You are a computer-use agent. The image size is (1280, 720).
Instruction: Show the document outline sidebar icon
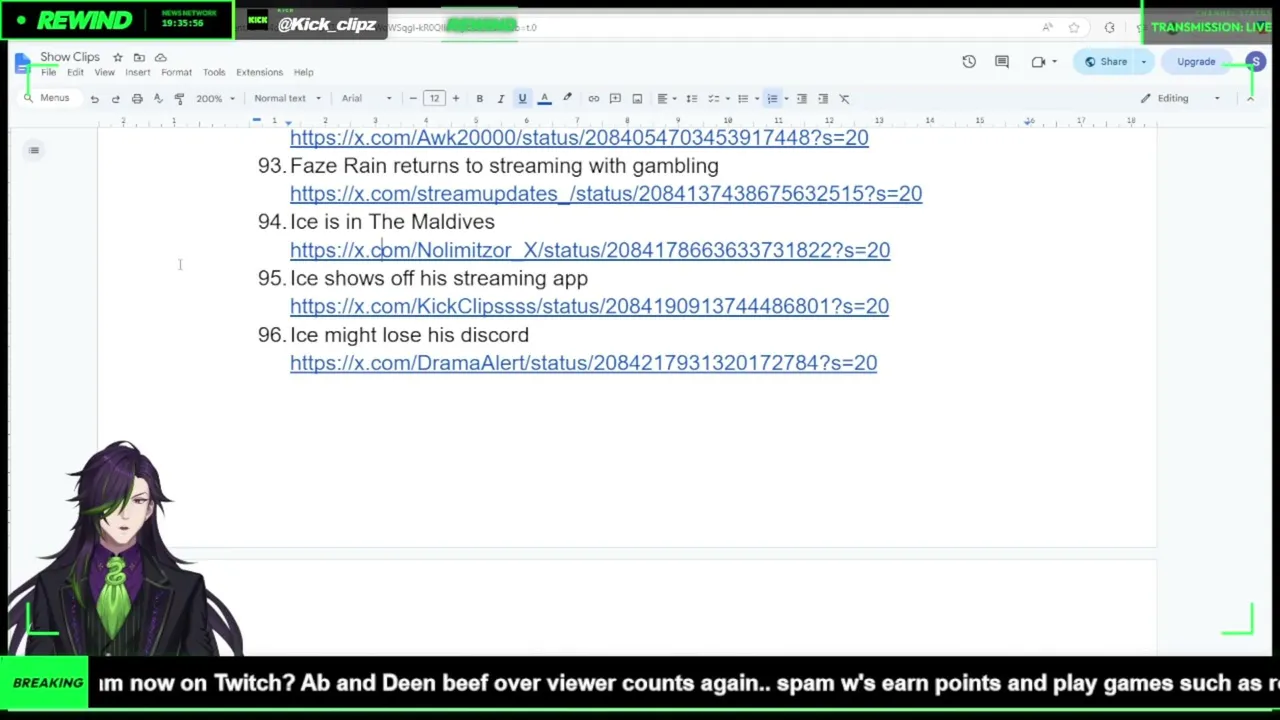tap(34, 151)
